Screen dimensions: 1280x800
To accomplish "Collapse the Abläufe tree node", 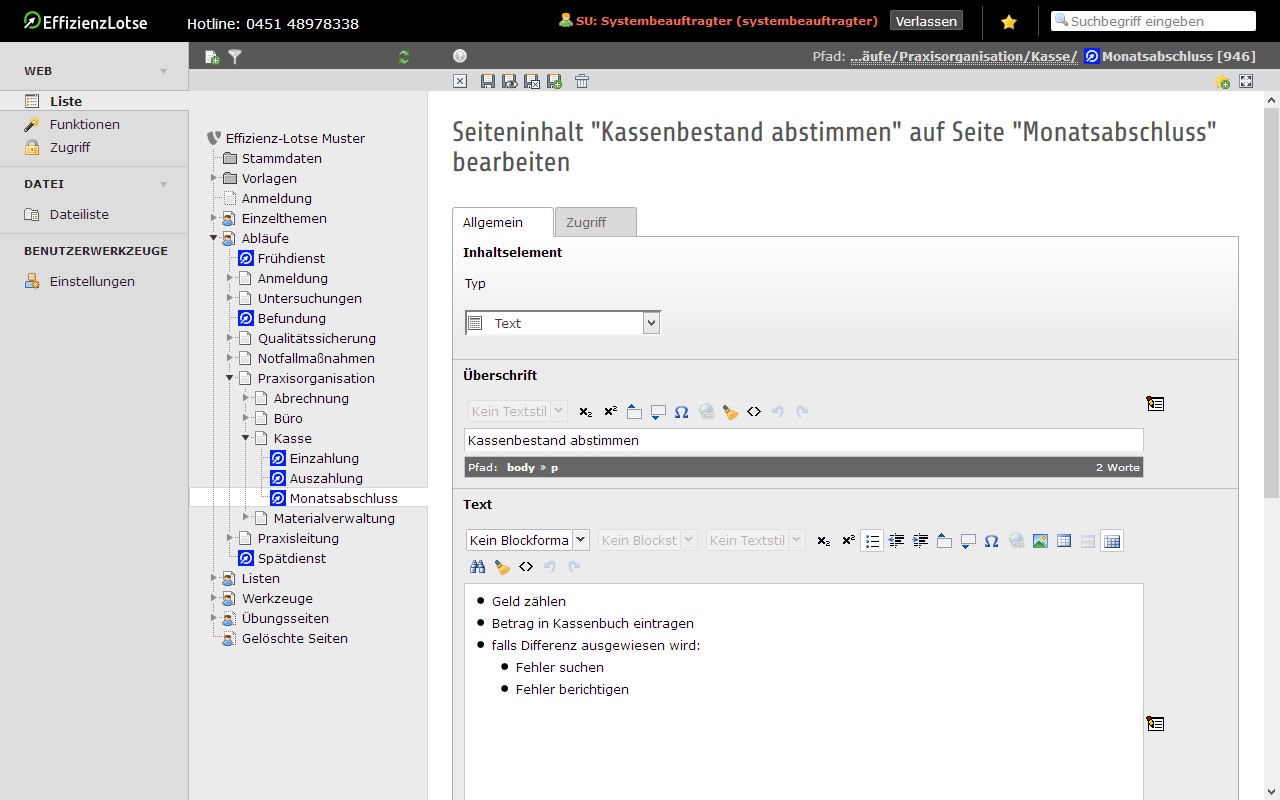I will pos(214,238).
